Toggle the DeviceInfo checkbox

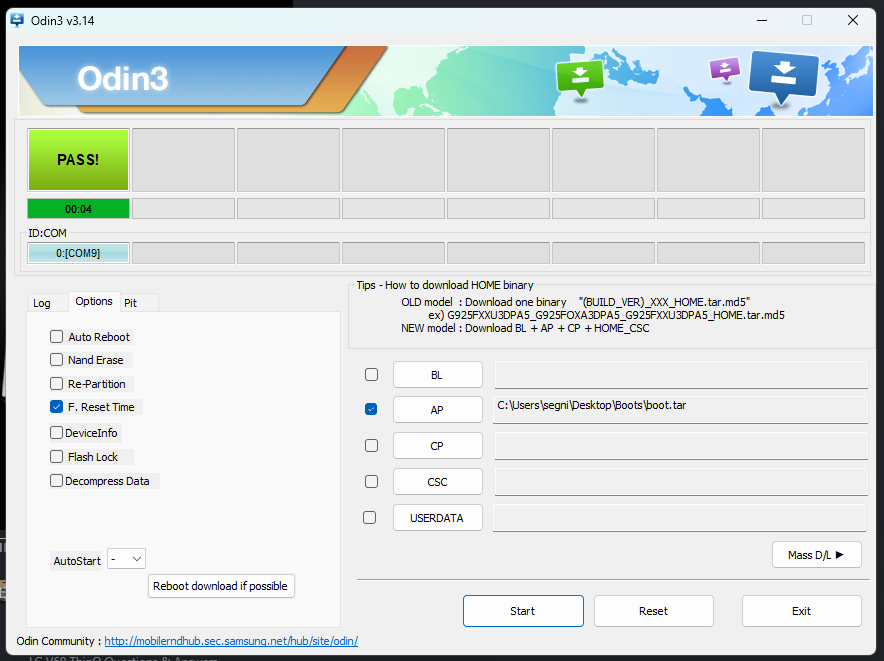coord(56,433)
